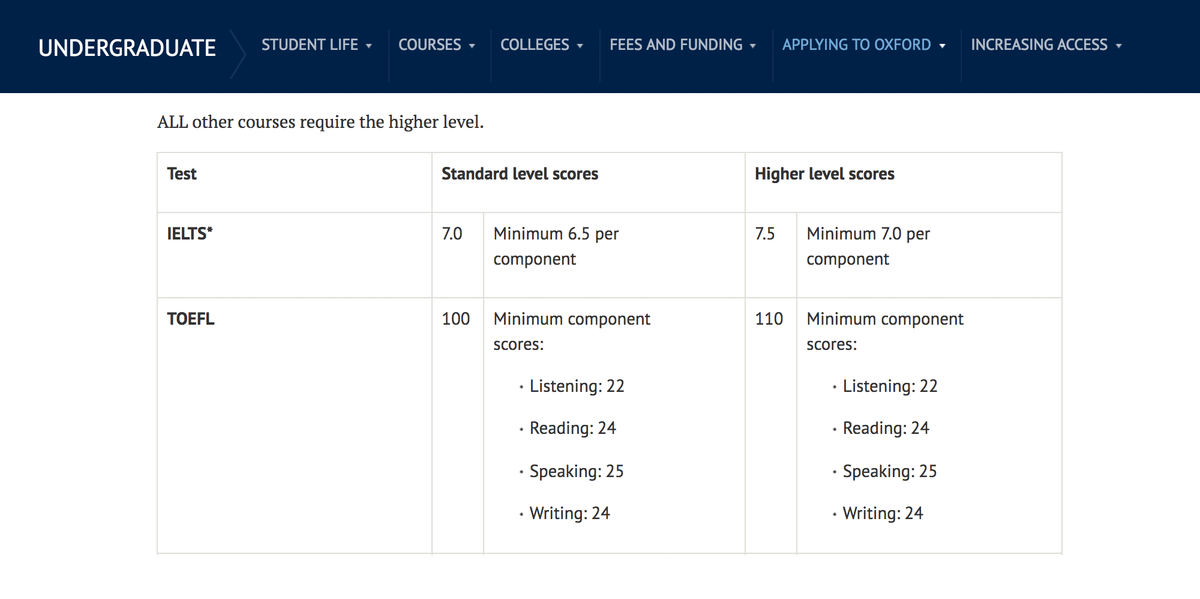This screenshot has height=599, width=1200.
Task: Expand the Fees and Funding dropdown arrow
Action: pos(752,45)
